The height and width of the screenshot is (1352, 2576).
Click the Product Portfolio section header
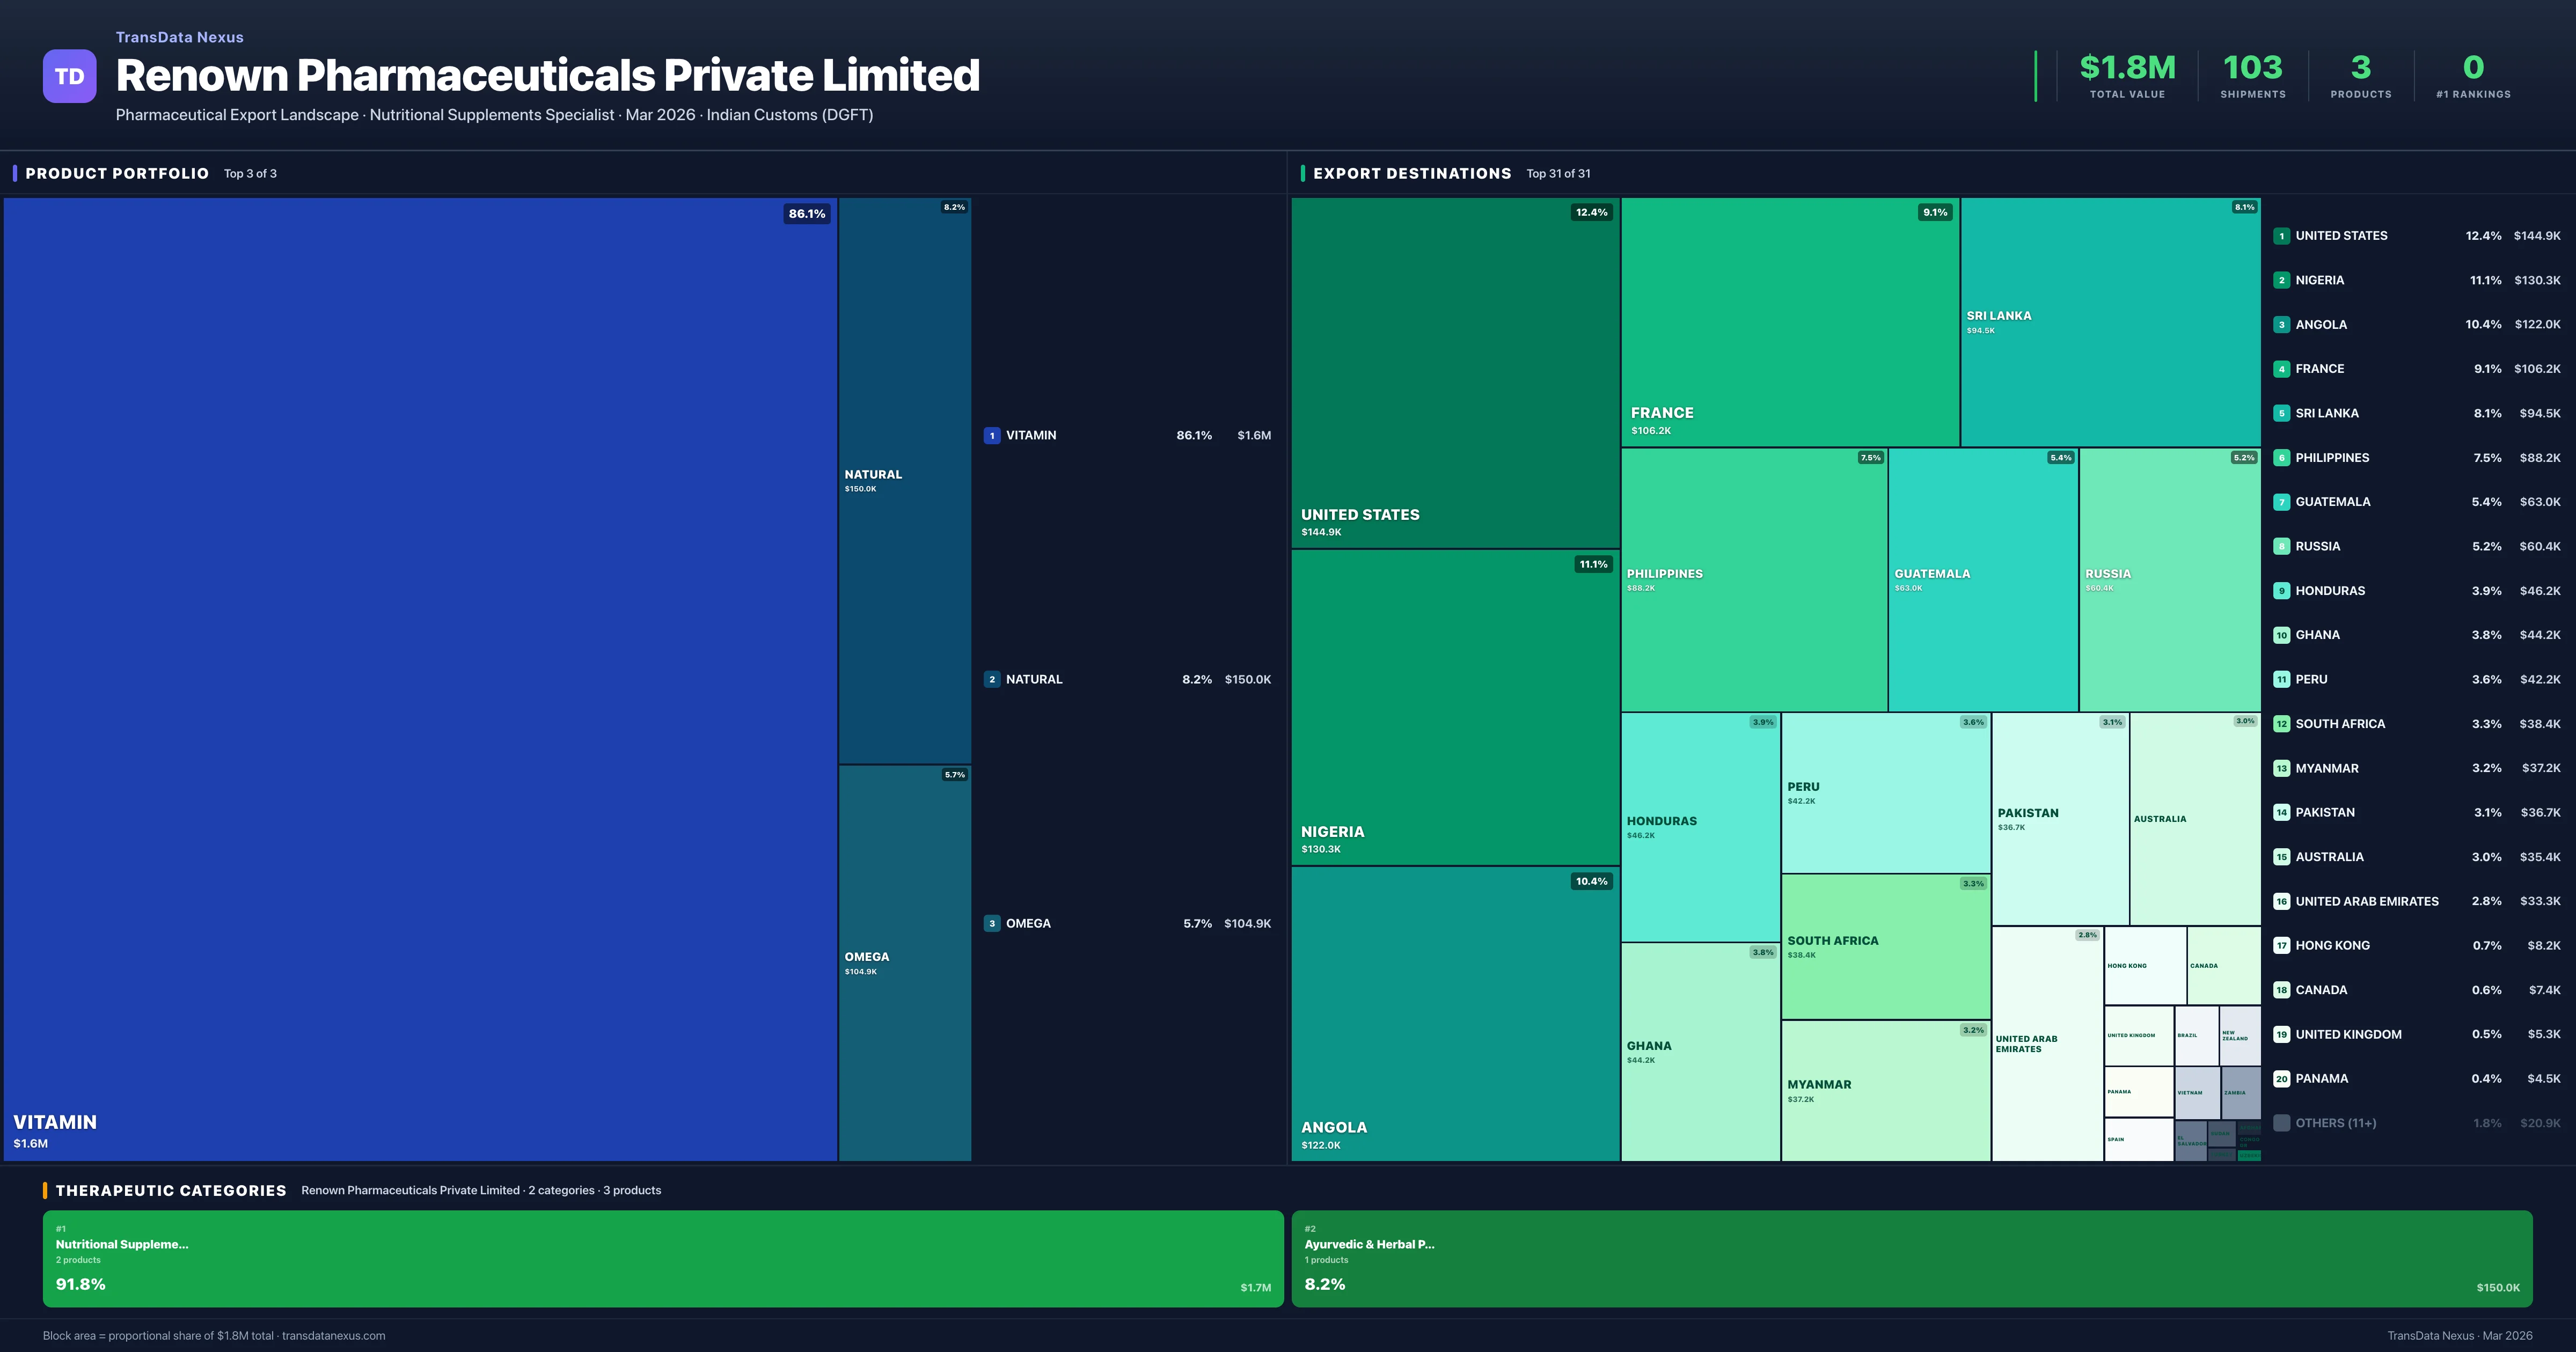pyautogui.click(x=117, y=173)
